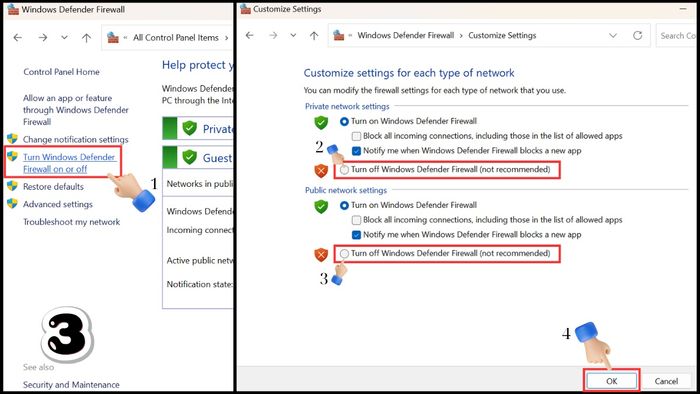Open Change notification settings link
The image size is (700, 394).
pyautogui.click(x=75, y=140)
